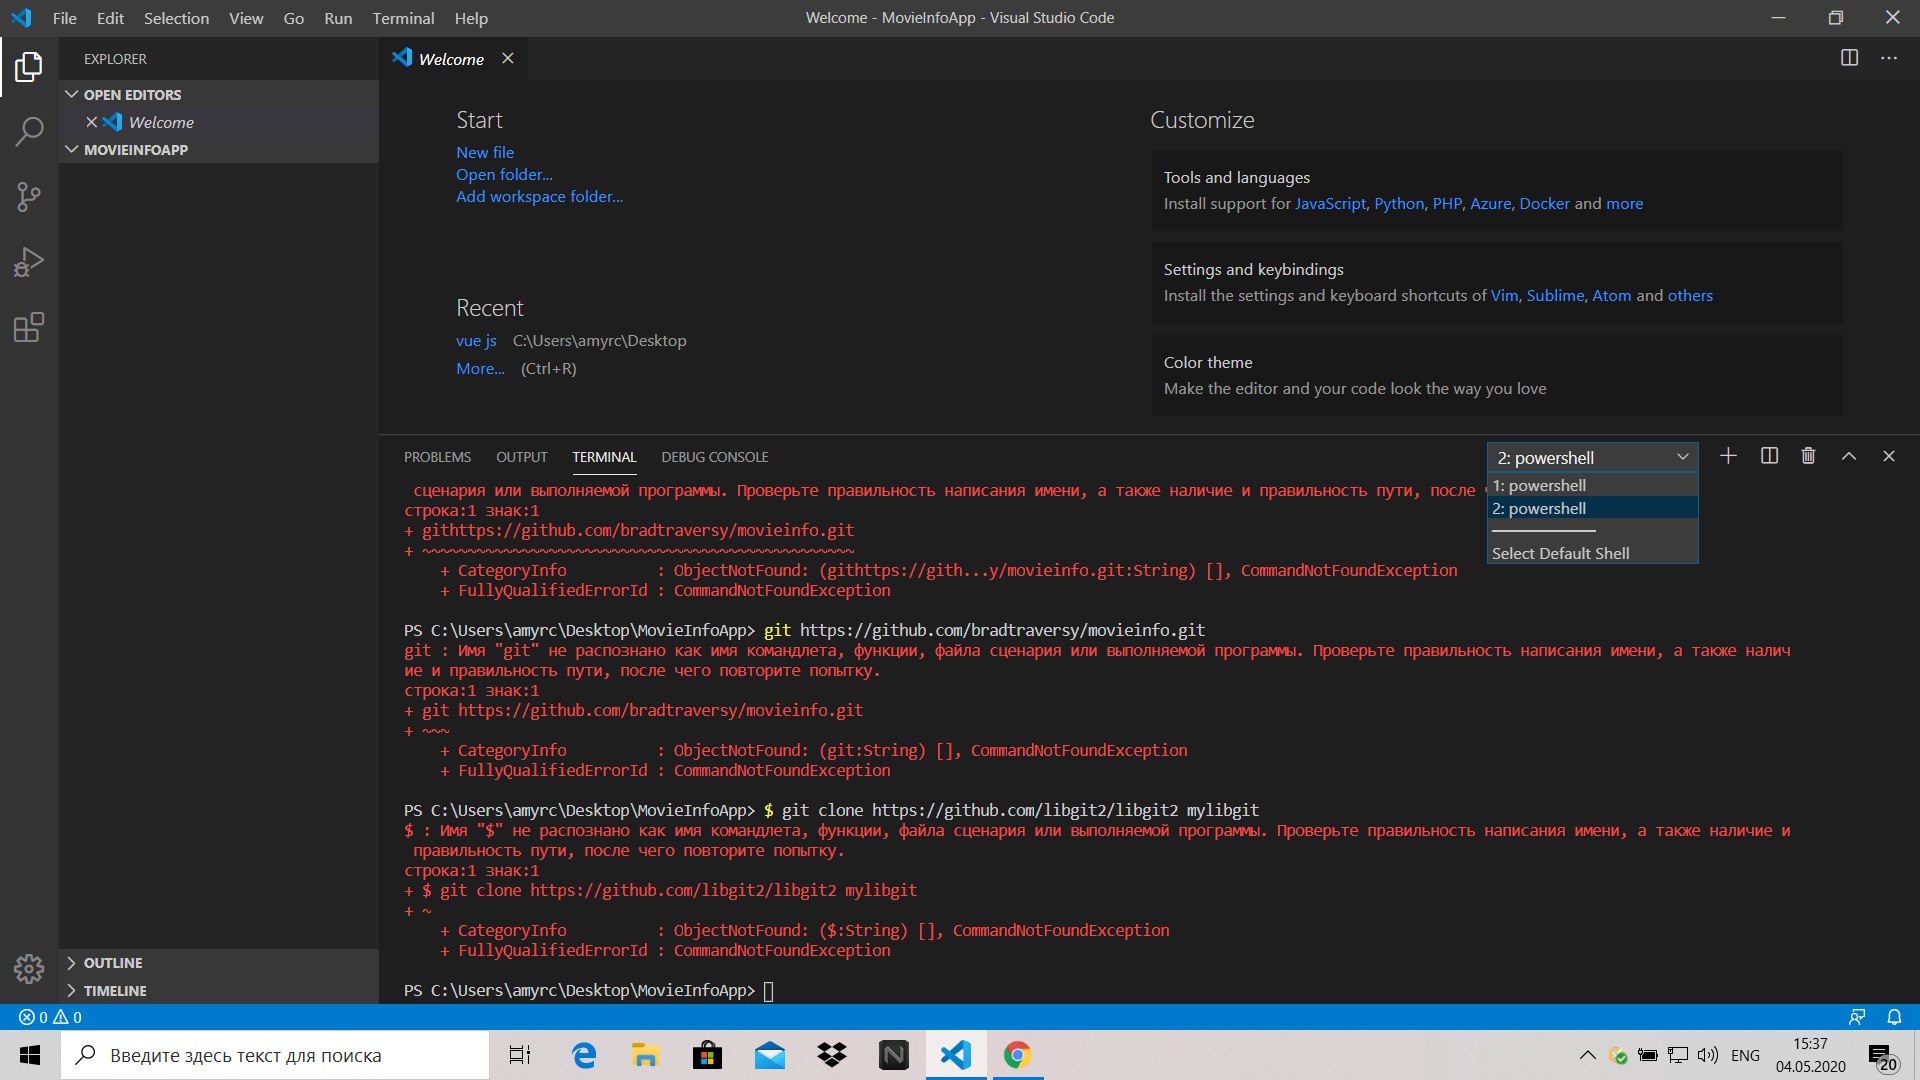
Task: Show hidden system tray icons
Action: tap(1587, 1055)
